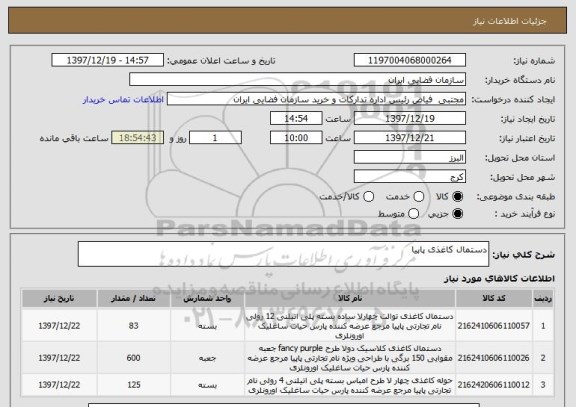Click the remaining time field 18:54:43
The width and height of the screenshot is (576, 407).
point(137,138)
